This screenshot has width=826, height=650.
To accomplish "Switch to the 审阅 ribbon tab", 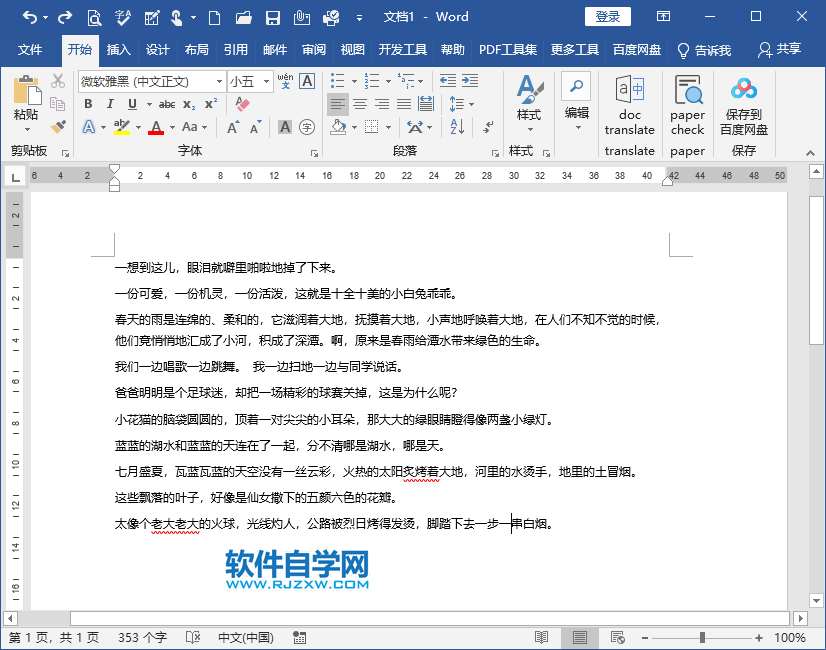I will [314, 49].
